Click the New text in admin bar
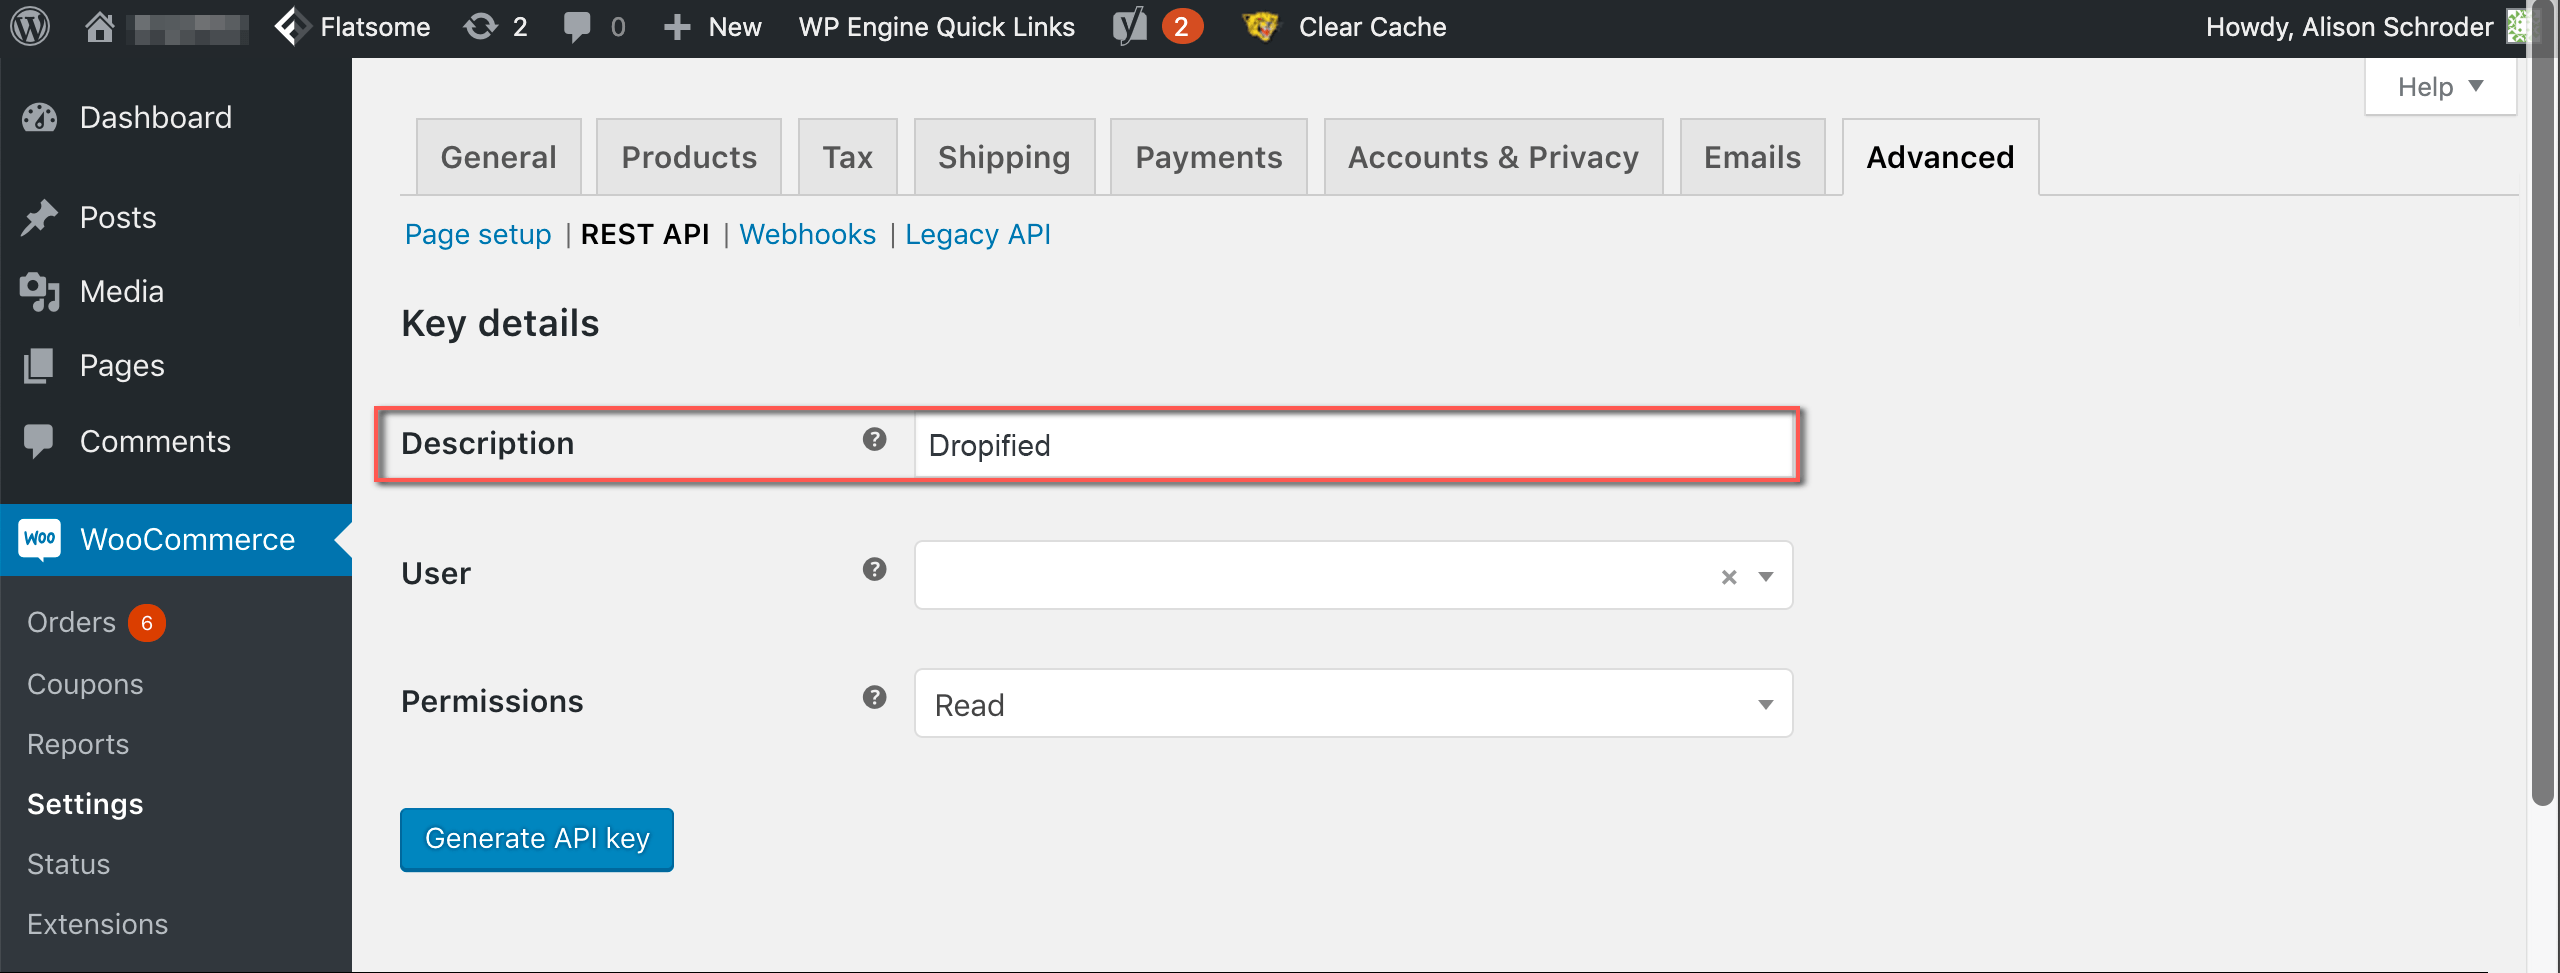This screenshot has height=973, width=2560. (x=735, y=27)
